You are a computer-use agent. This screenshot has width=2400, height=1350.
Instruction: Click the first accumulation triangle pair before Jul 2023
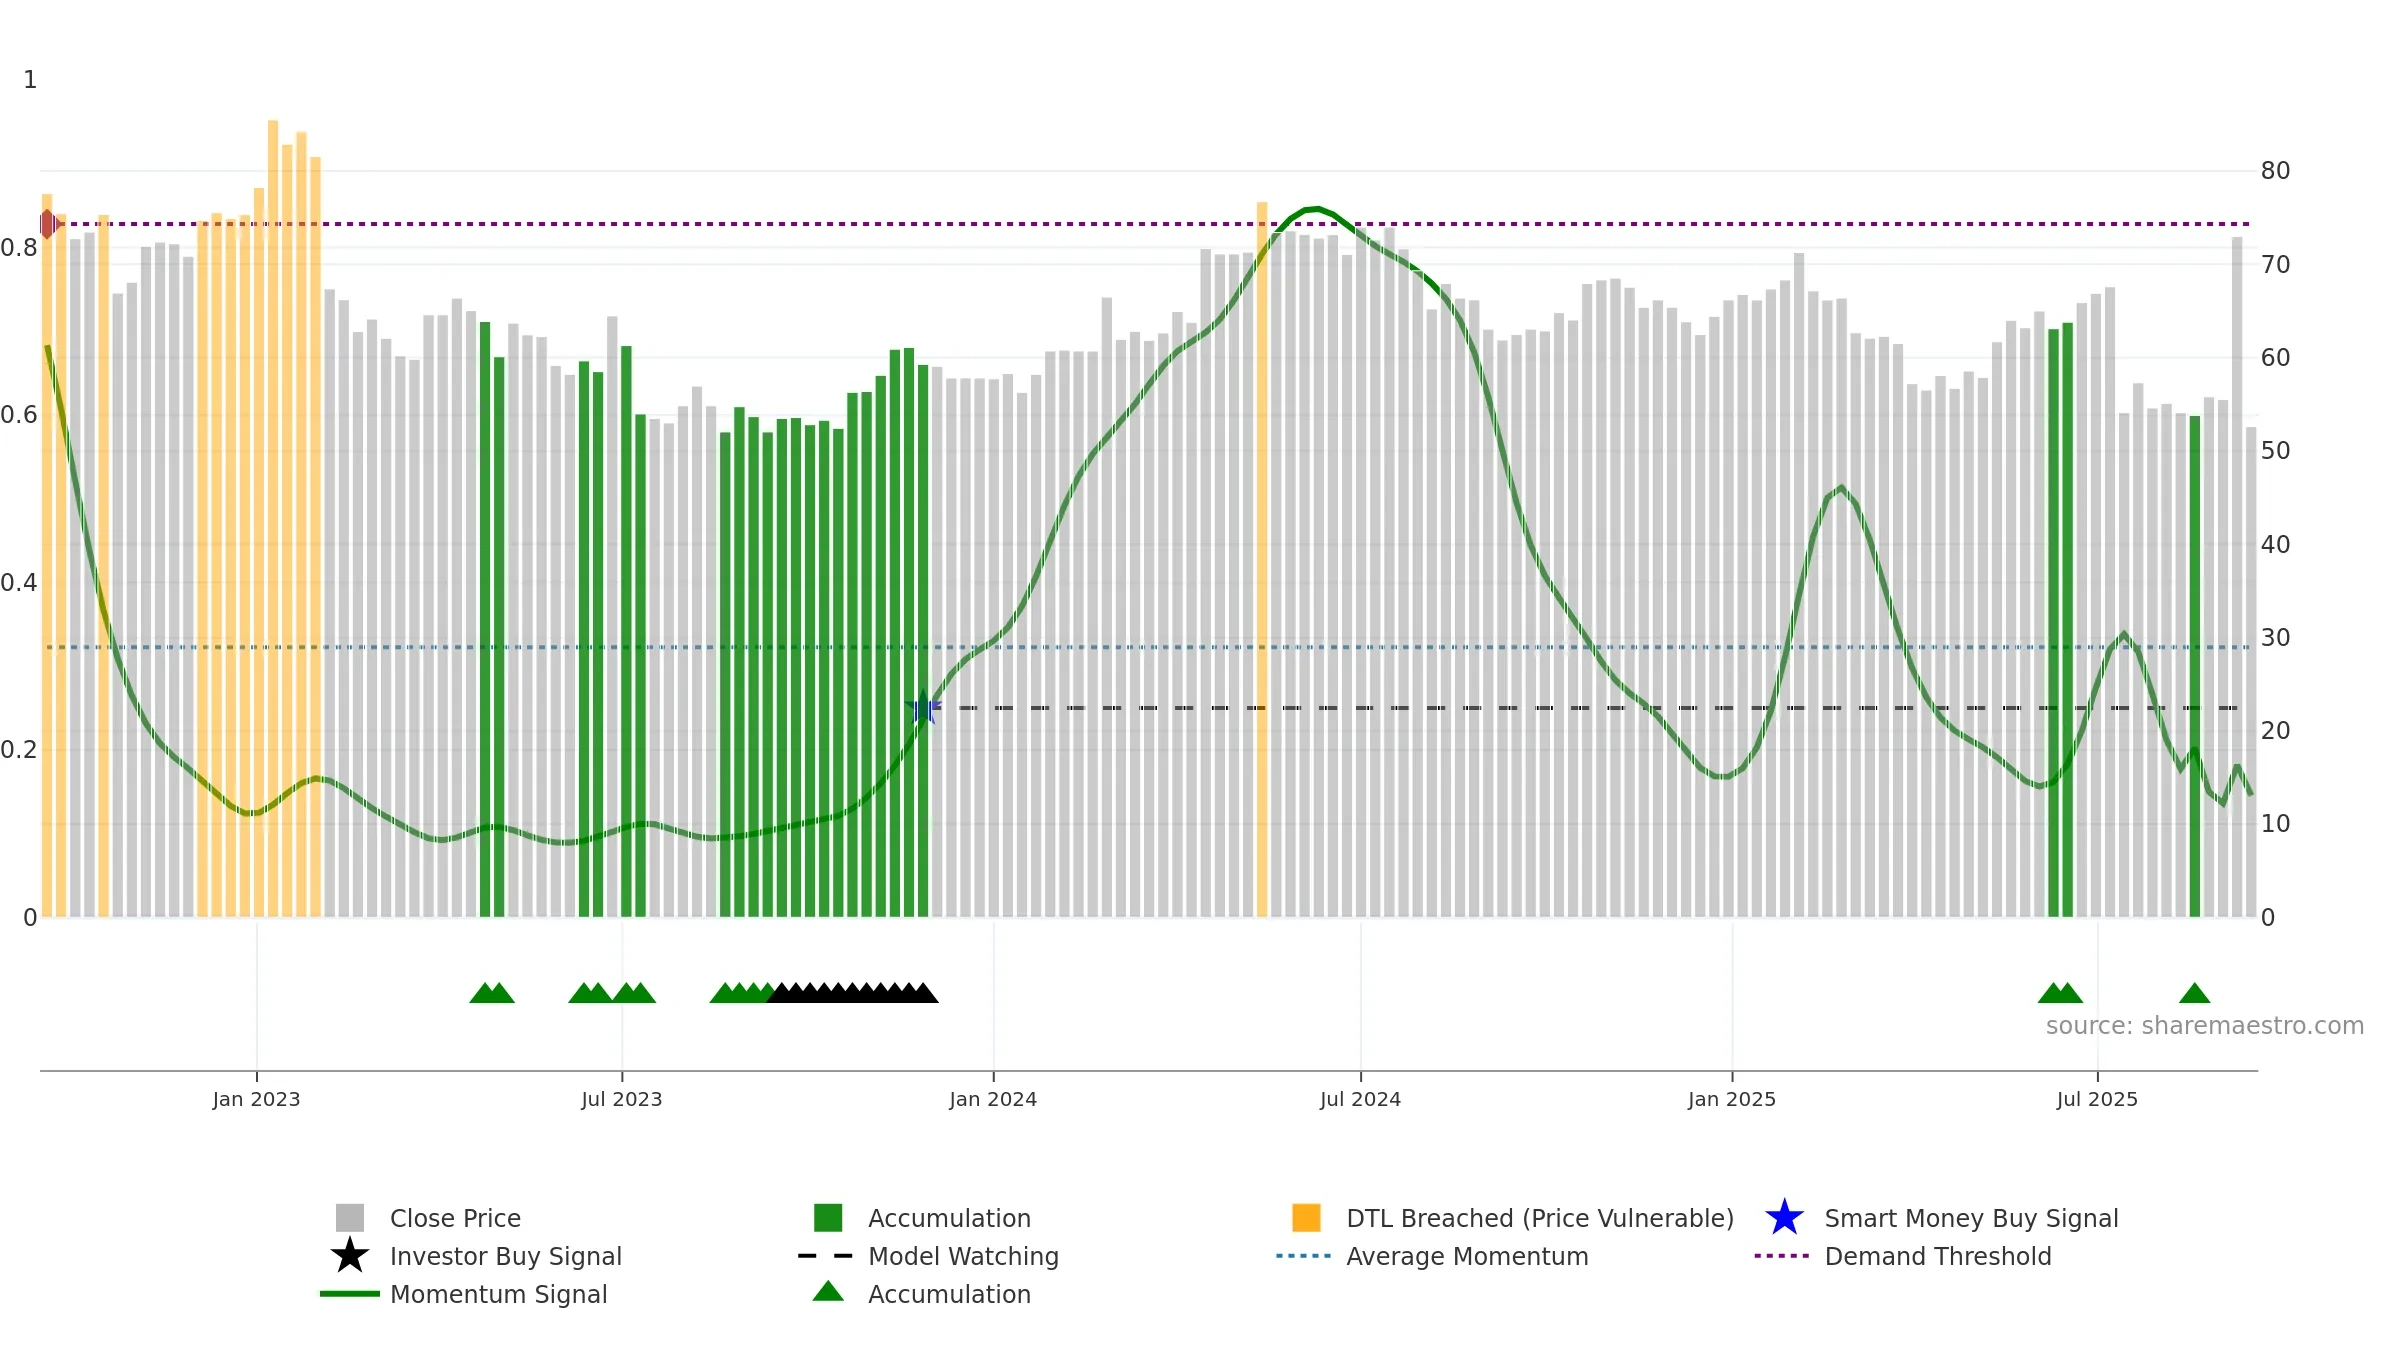pos(491,993)
